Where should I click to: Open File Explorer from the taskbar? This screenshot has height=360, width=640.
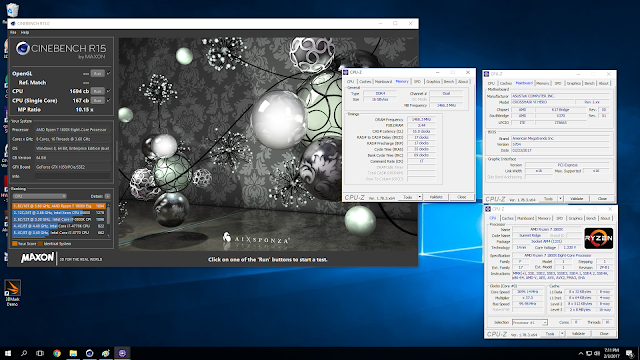pos(73,353)
